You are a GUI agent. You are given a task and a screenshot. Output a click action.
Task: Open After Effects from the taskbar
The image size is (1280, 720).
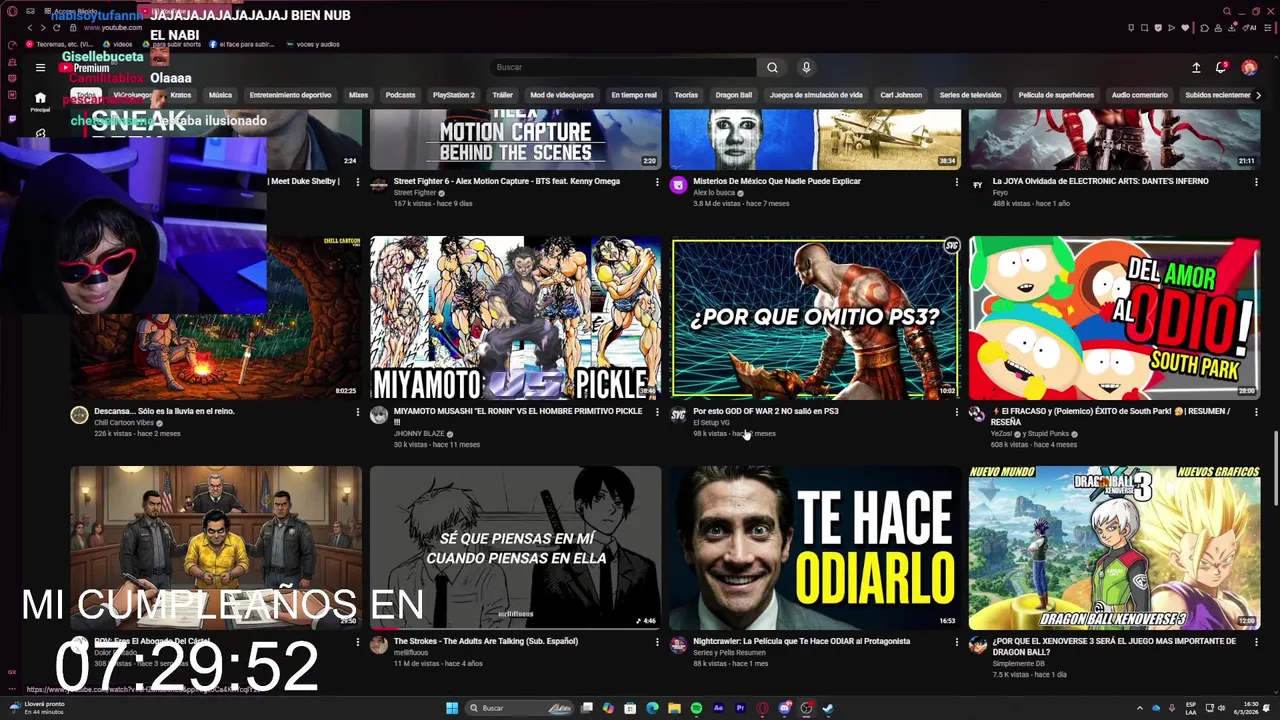[x=718, y=708]
